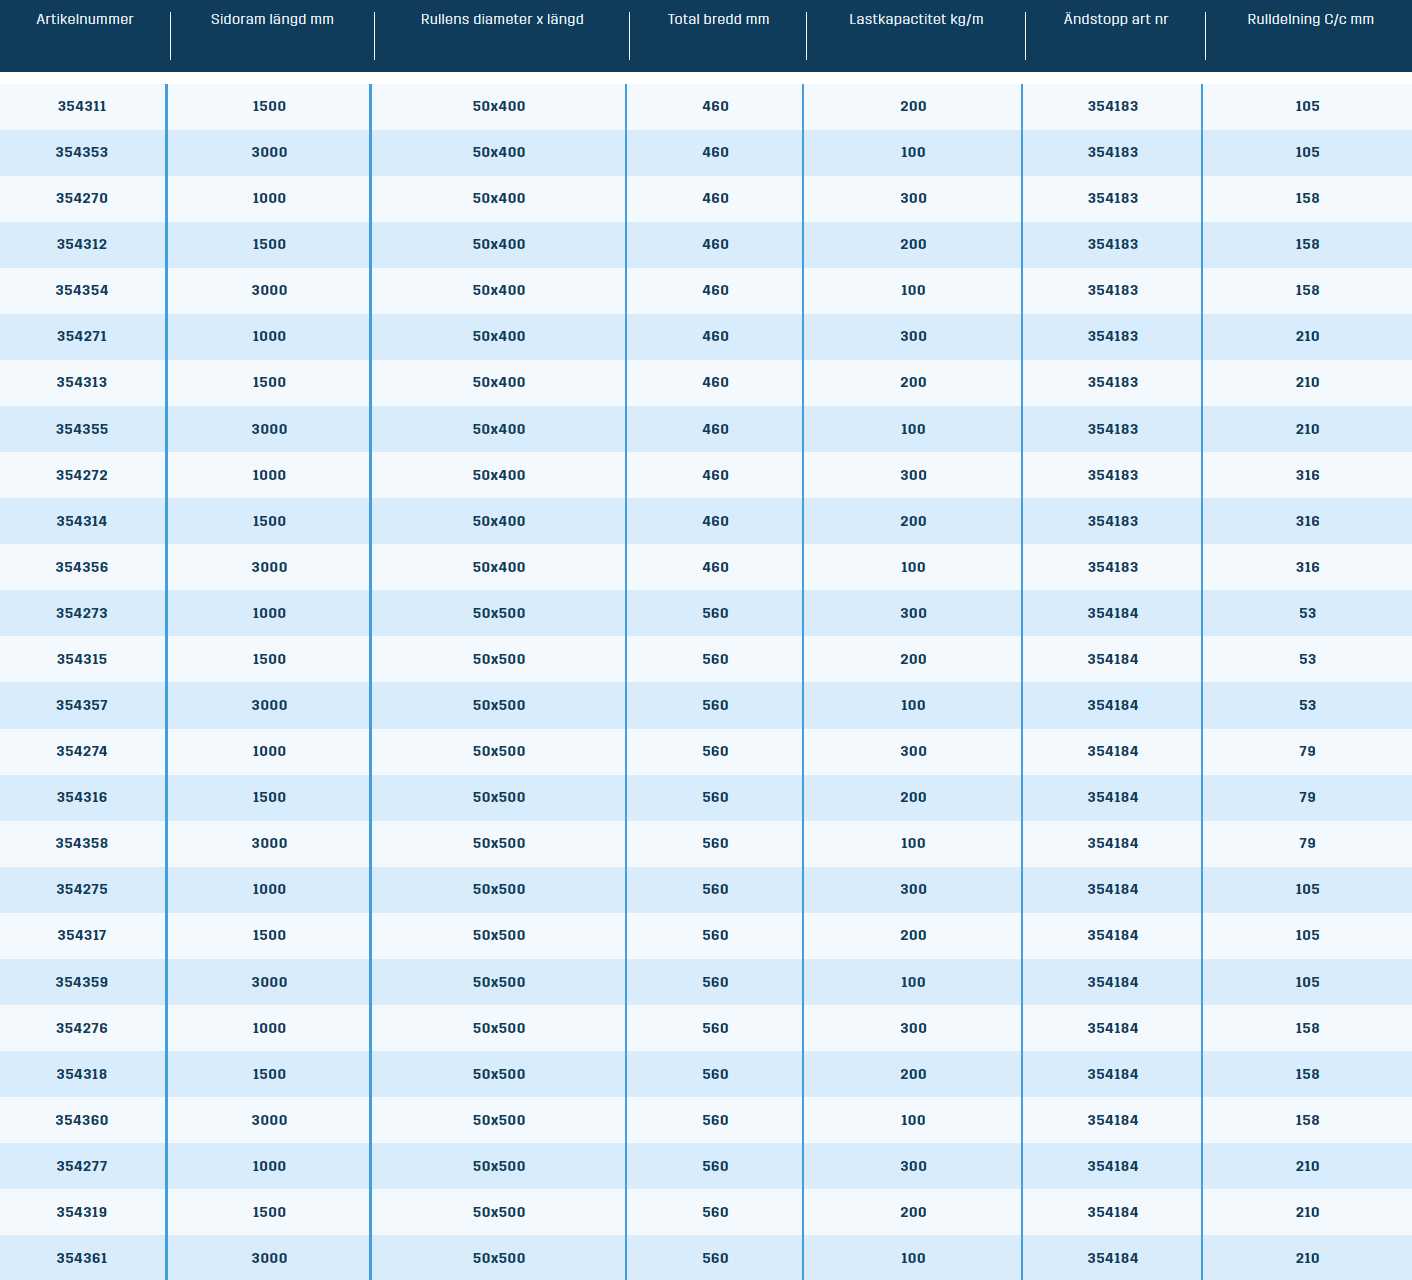Select article number 354361
The height and width of the screenshot is (1280, 1412).
pos(82,1258)
